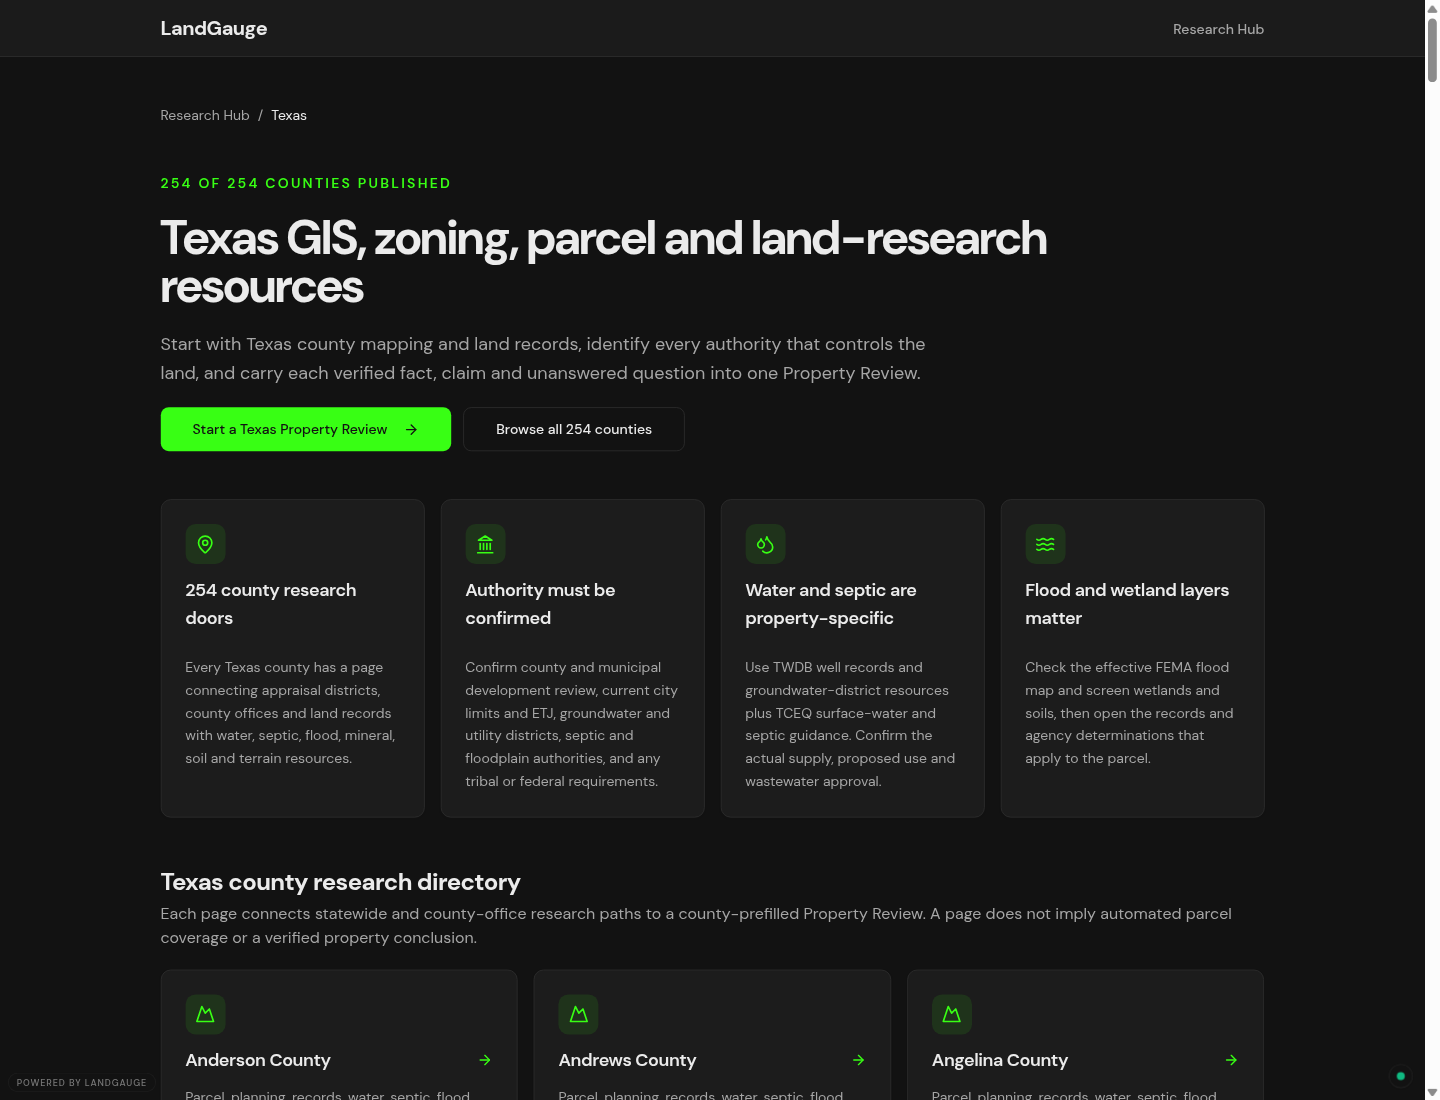Click the courthouse icon on Authority card
This screenshot has width=1440, height=1100.
[x=485, y=544]
